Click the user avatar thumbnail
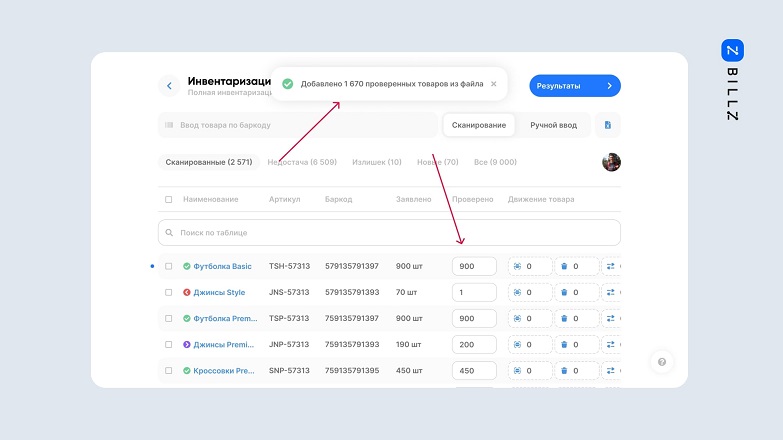 (x=611, y=162)
